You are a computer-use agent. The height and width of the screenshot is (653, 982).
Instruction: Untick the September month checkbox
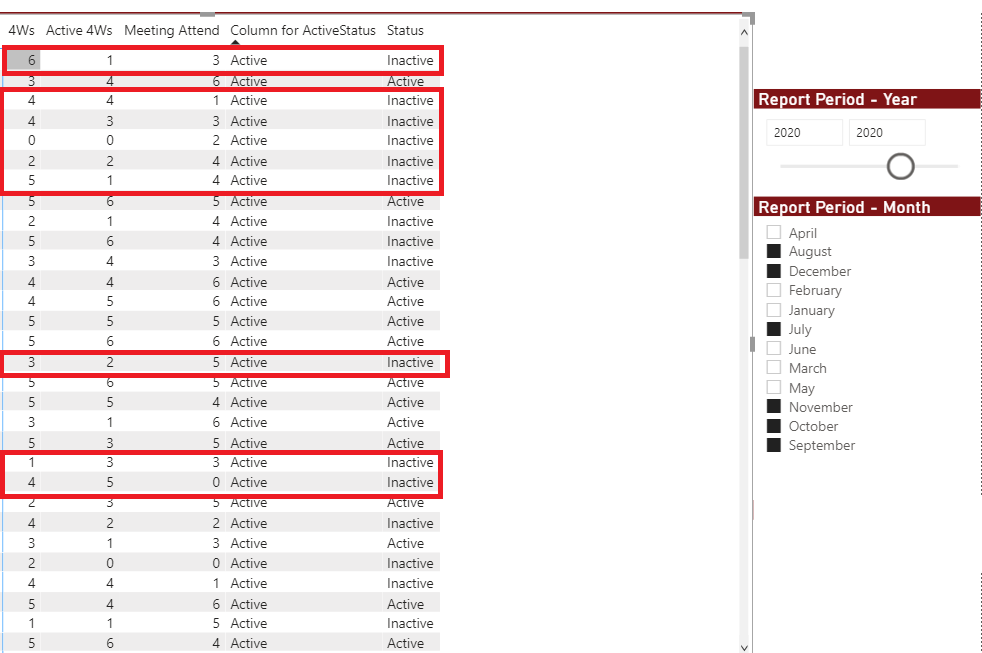(x=774, y=445)
